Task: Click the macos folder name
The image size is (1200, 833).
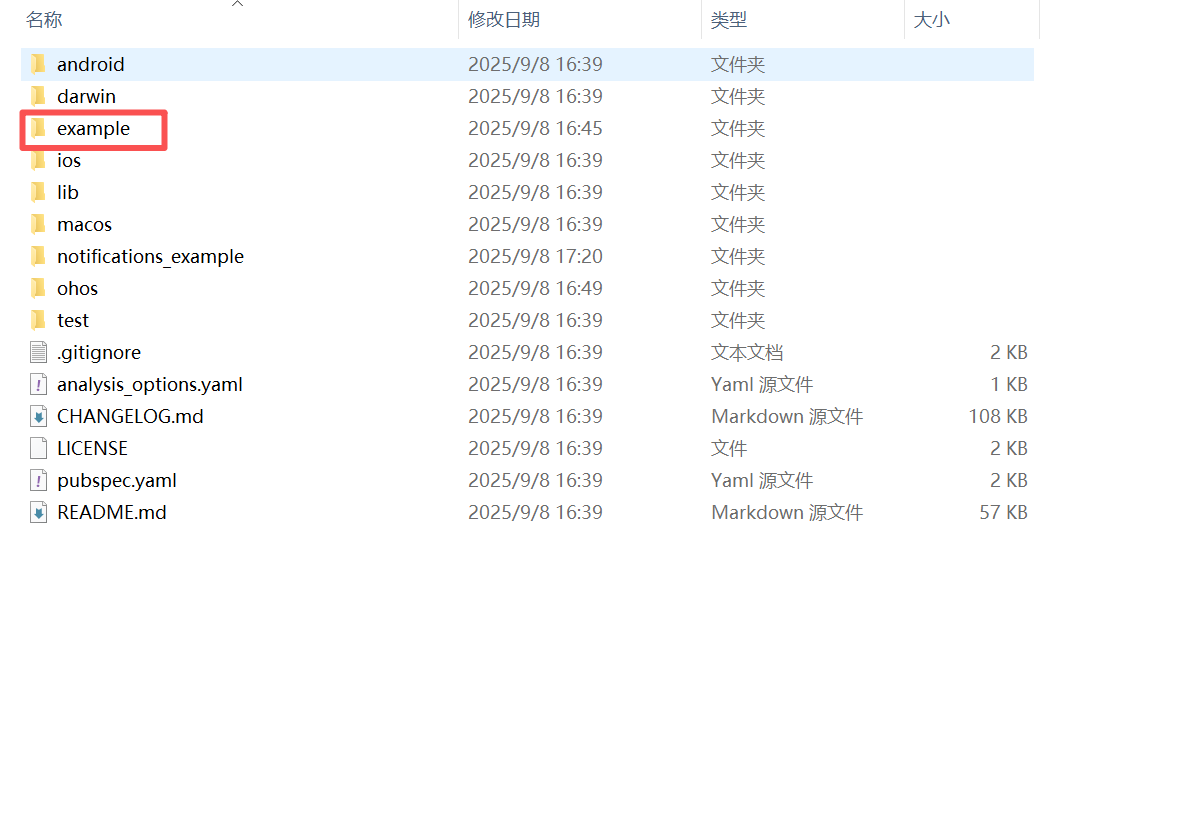Action: point(84,224)
